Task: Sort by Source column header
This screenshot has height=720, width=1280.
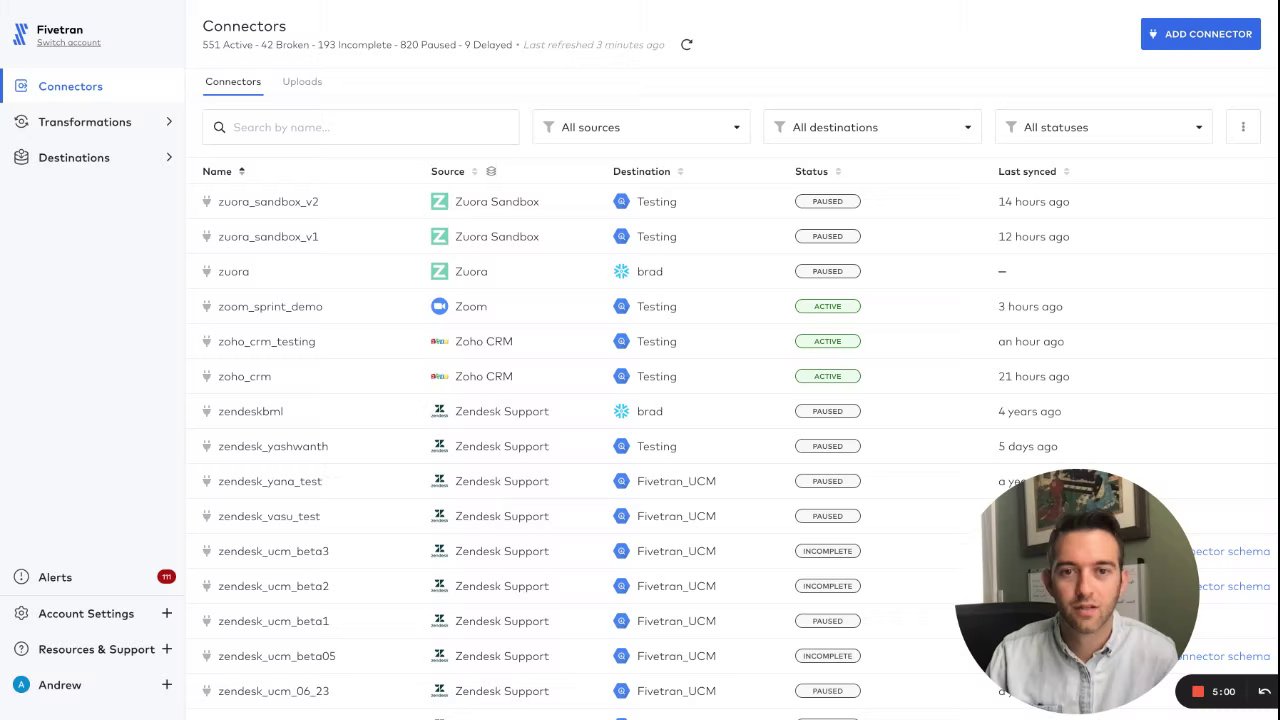Action: point(454,171)
